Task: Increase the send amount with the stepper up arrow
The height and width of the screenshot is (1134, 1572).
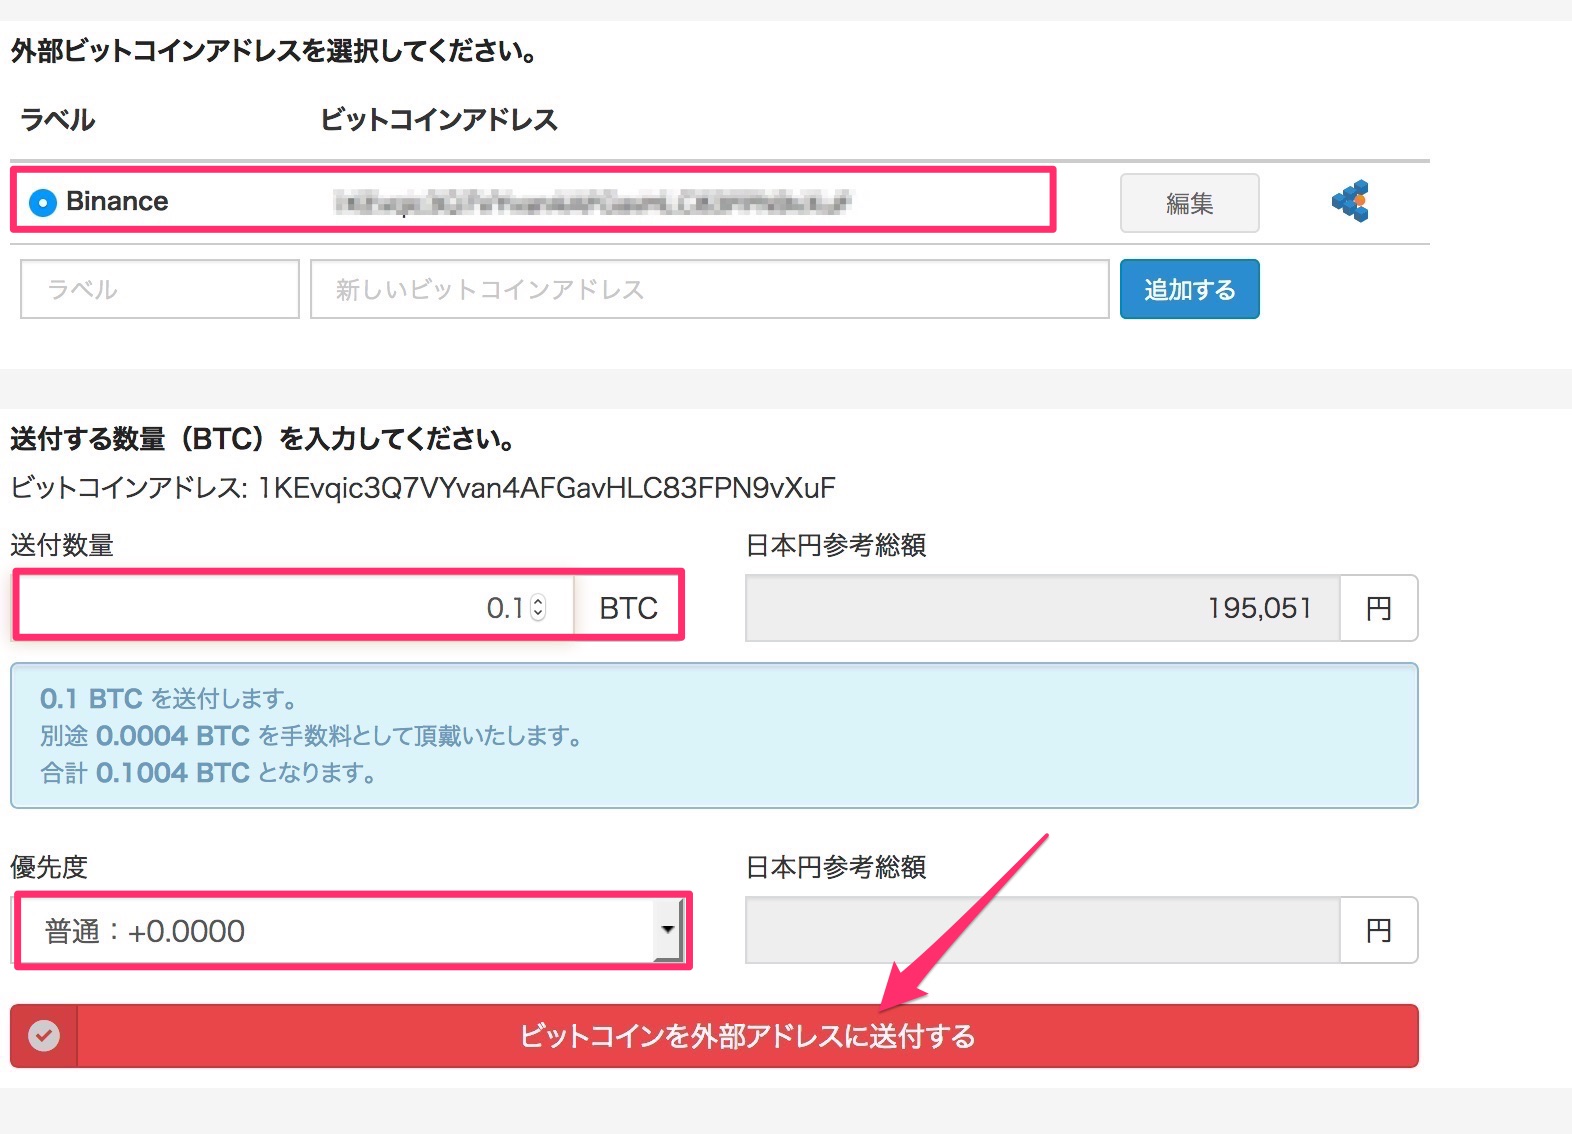Action: click(539, 600)
